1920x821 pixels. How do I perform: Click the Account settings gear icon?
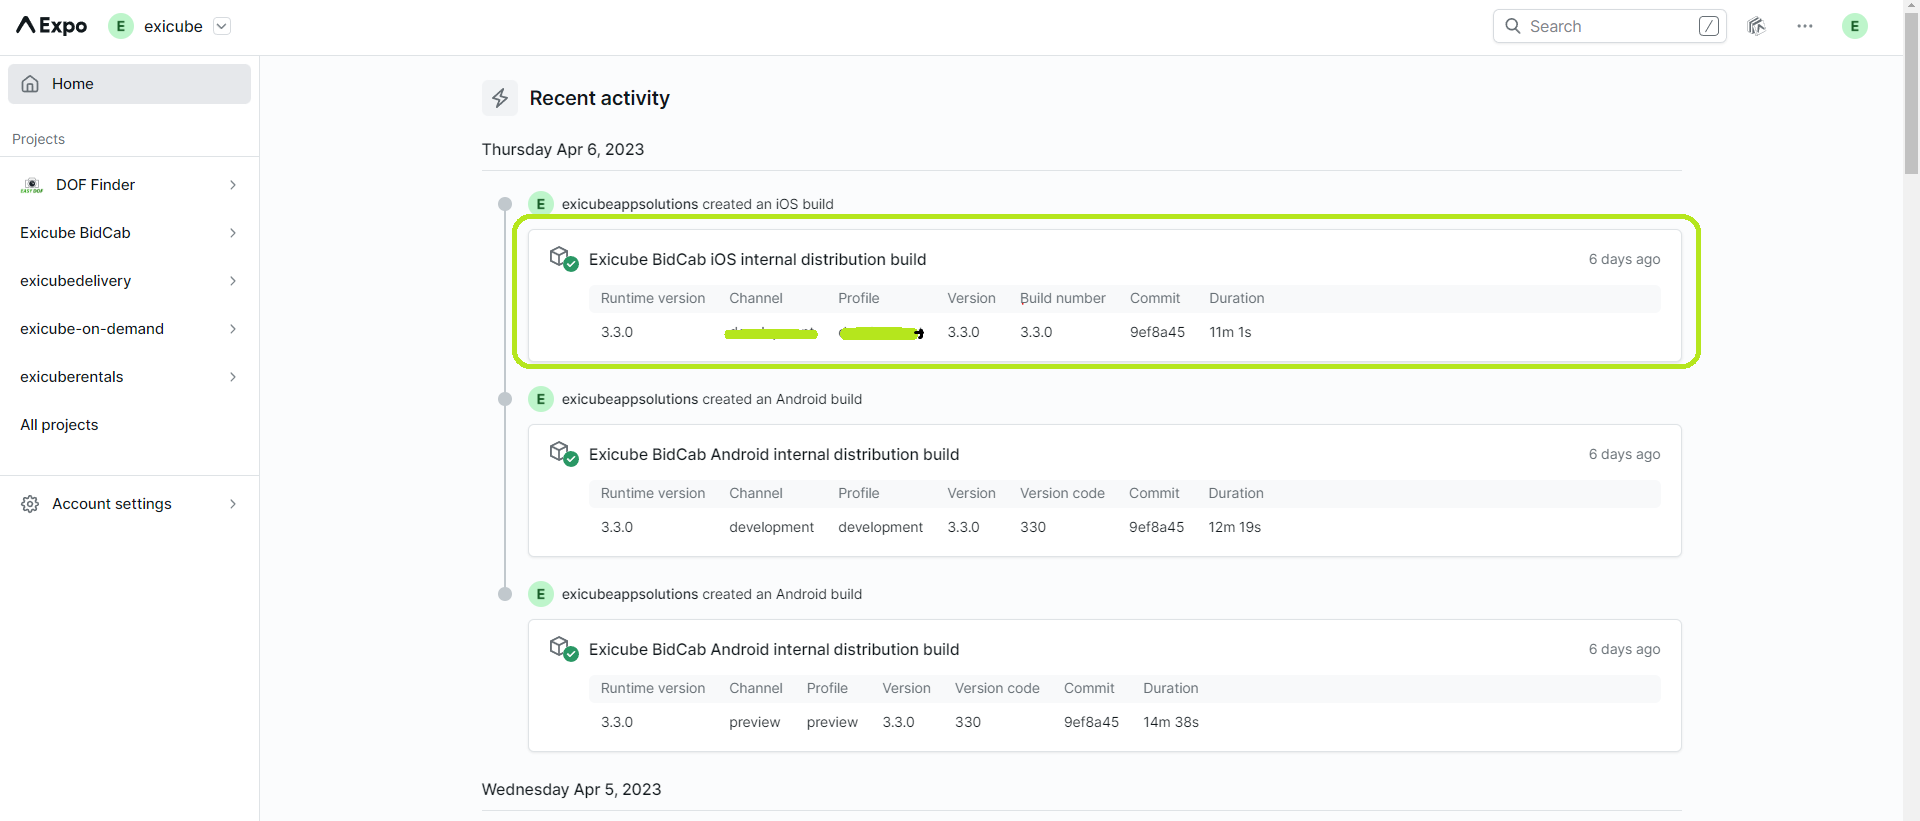coord(30,504)
